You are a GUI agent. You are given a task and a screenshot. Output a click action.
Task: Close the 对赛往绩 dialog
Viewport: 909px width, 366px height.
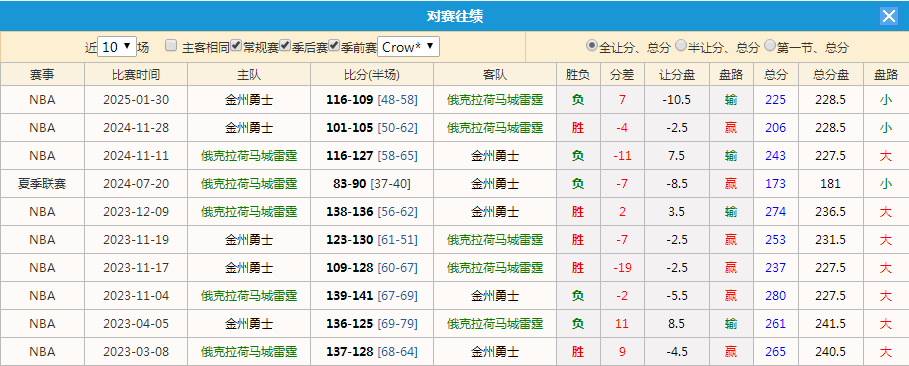pyautogui.click(x=889, y=16)
